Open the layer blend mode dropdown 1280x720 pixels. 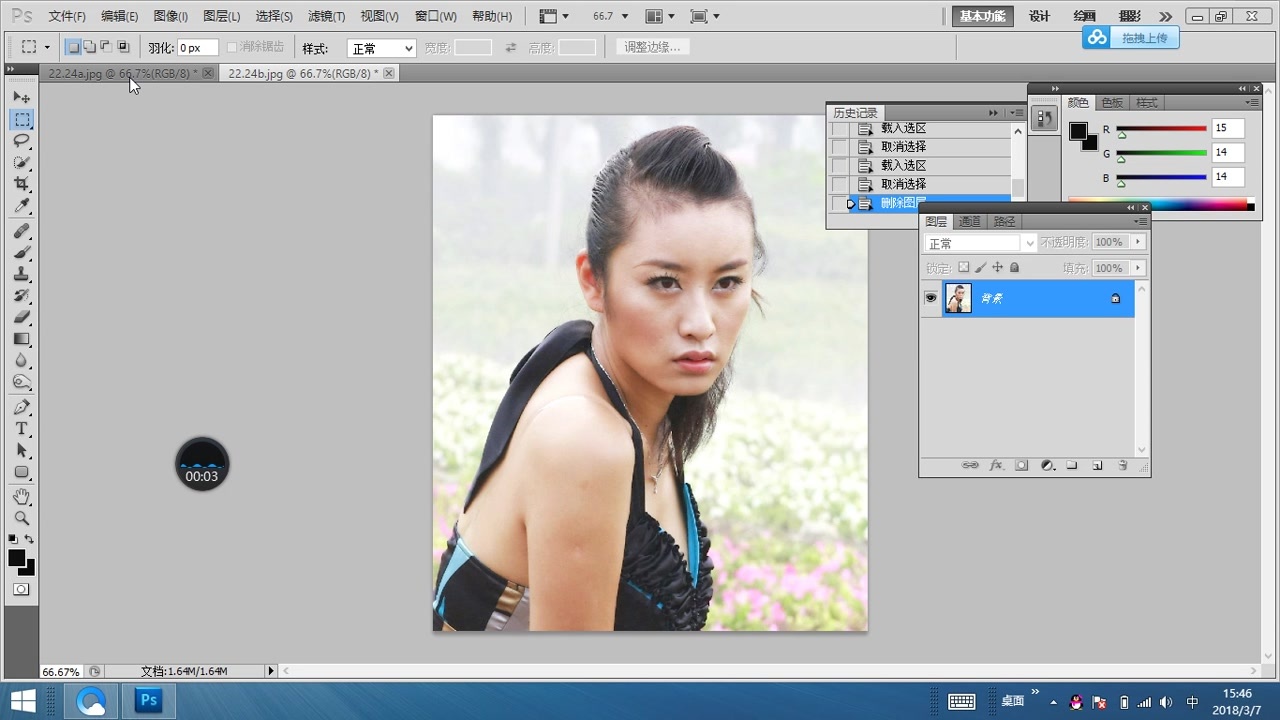(980, 243)
